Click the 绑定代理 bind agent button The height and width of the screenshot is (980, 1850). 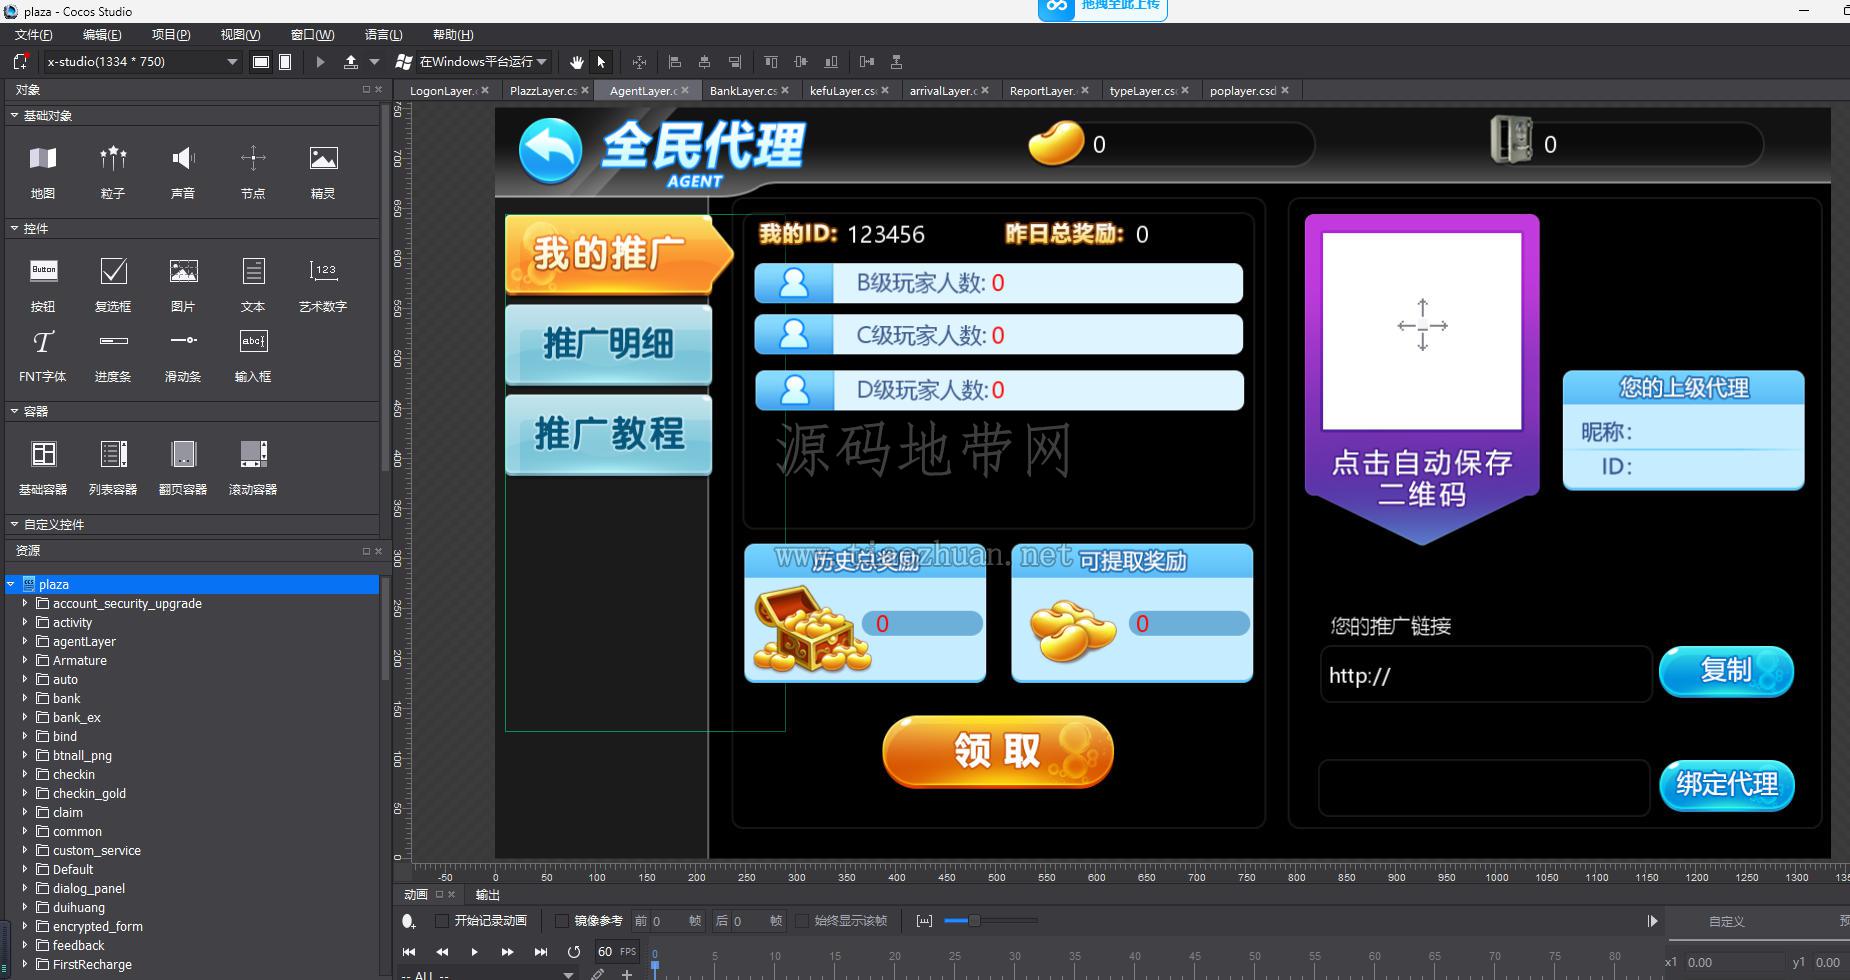click(x=1727, y=785)
